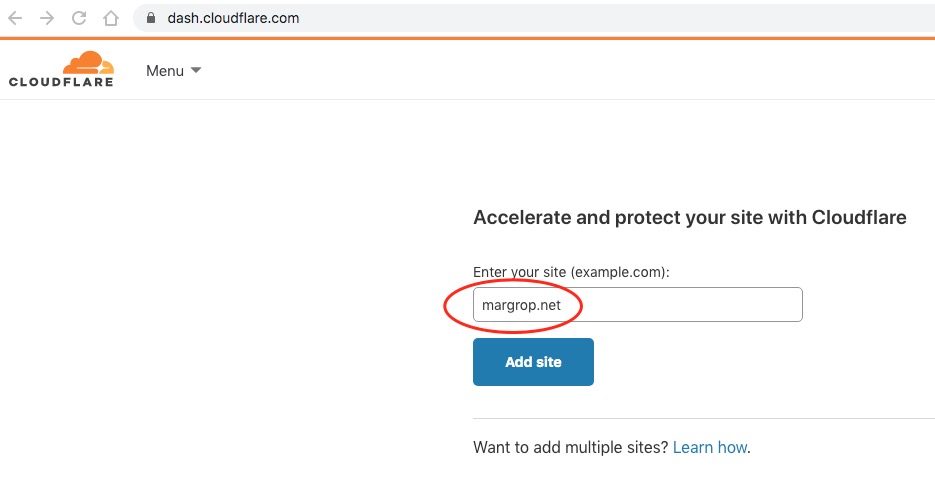Reload the page with the refresh icon

click(79, 18)
